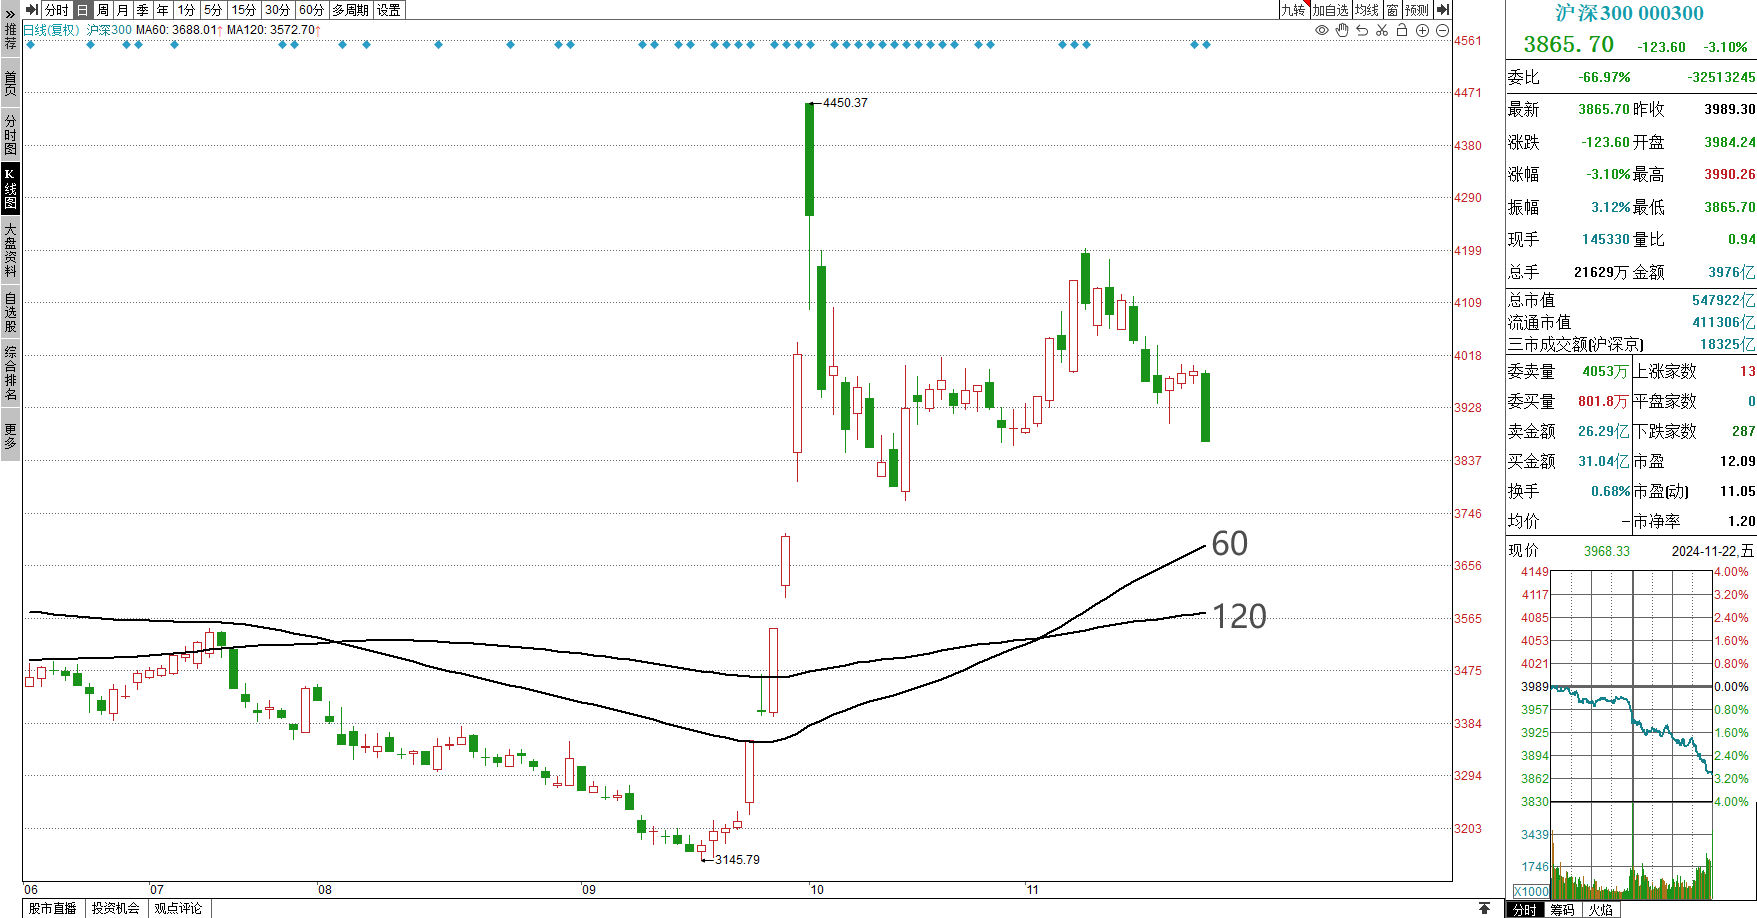Click the last blue diamond event marker
Screen dimensions: 1757x918
(x=1206, y=45)
